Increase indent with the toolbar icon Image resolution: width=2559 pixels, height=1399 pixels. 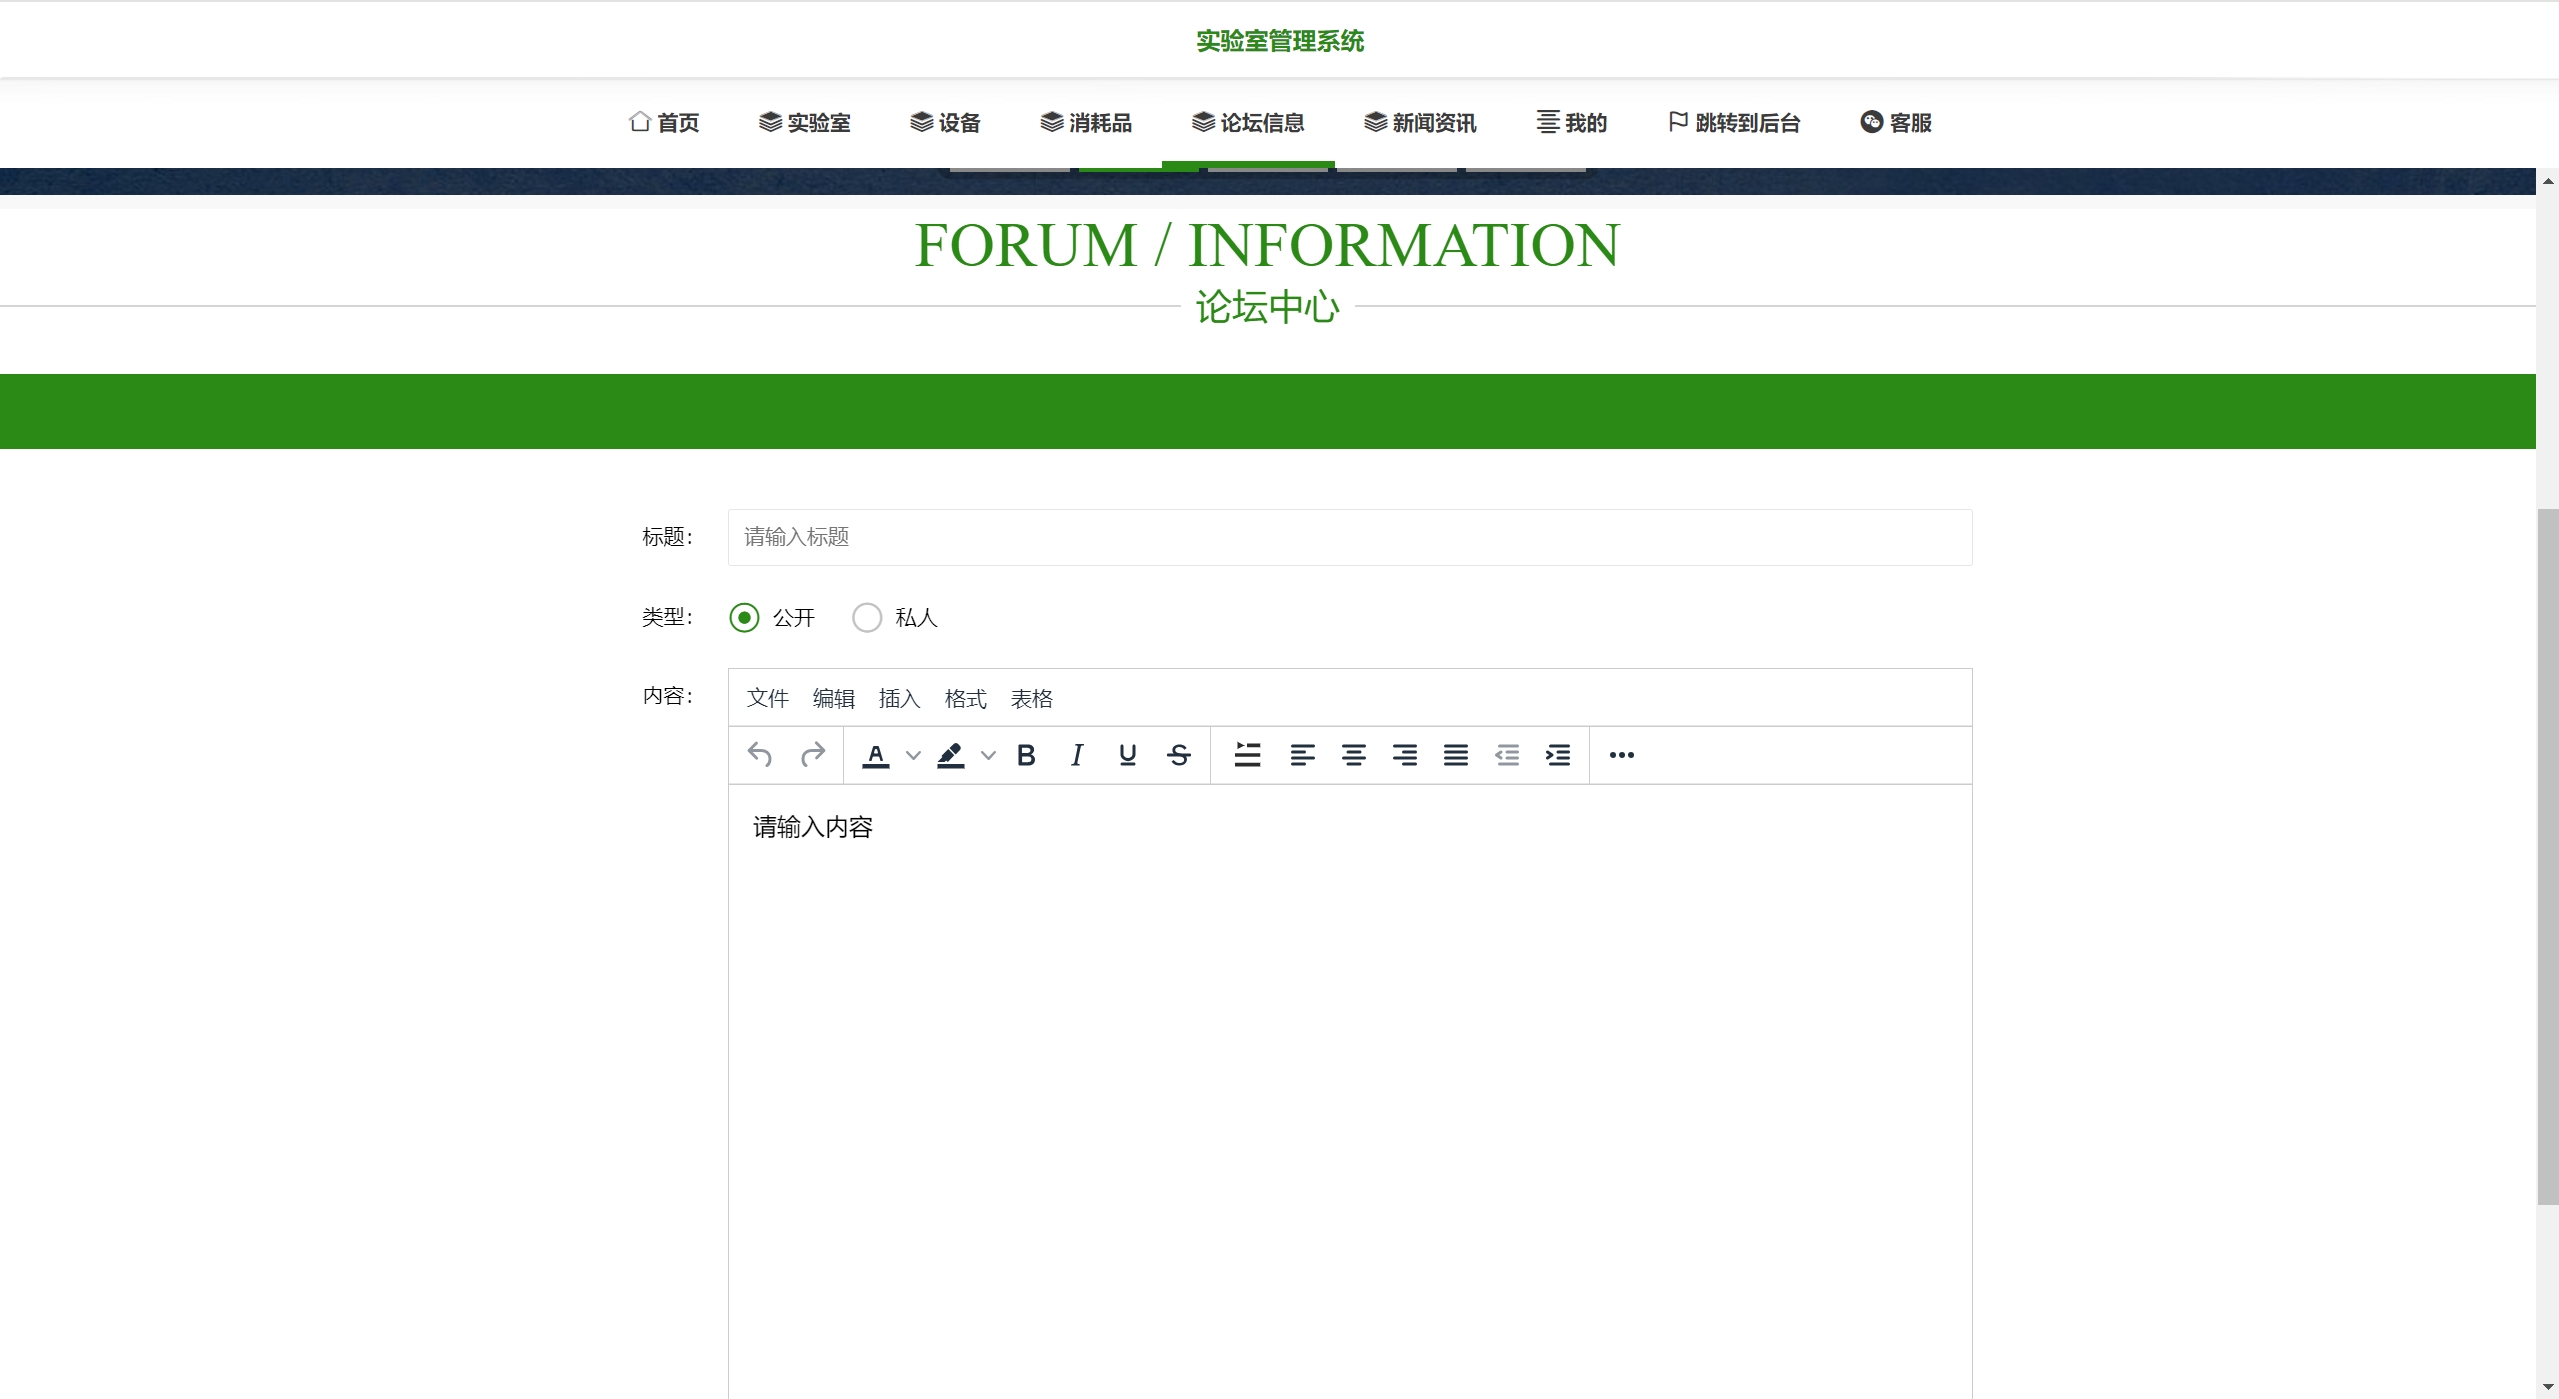point(1557,755)
